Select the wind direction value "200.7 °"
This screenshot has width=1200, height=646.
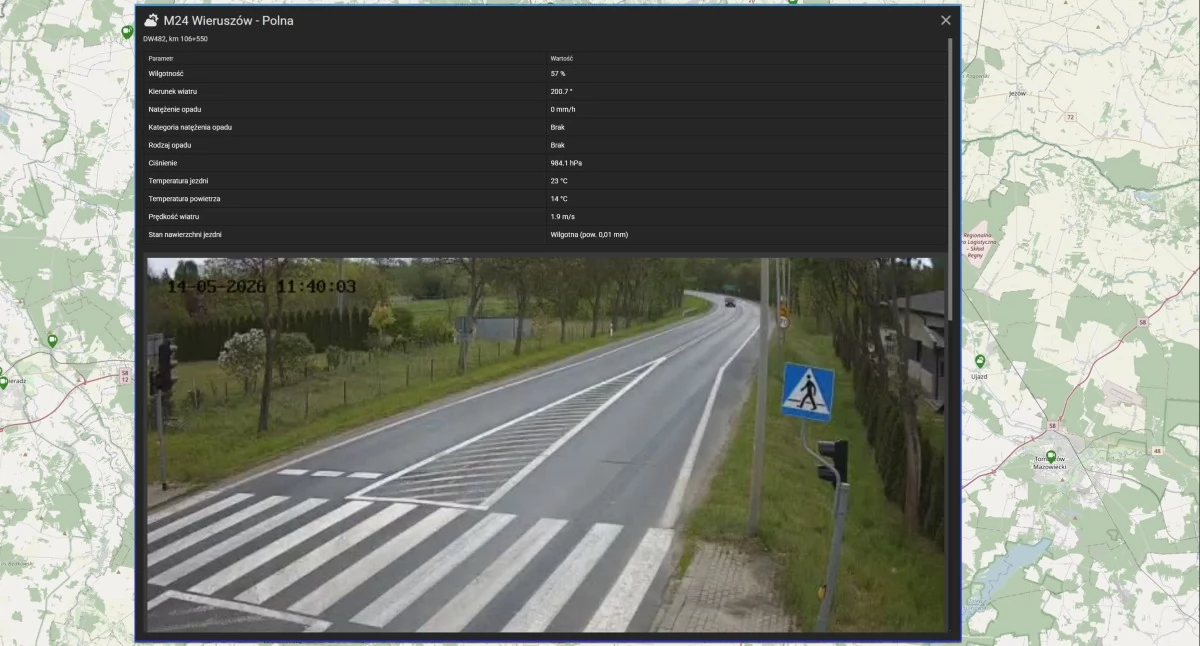coord(562,92)
